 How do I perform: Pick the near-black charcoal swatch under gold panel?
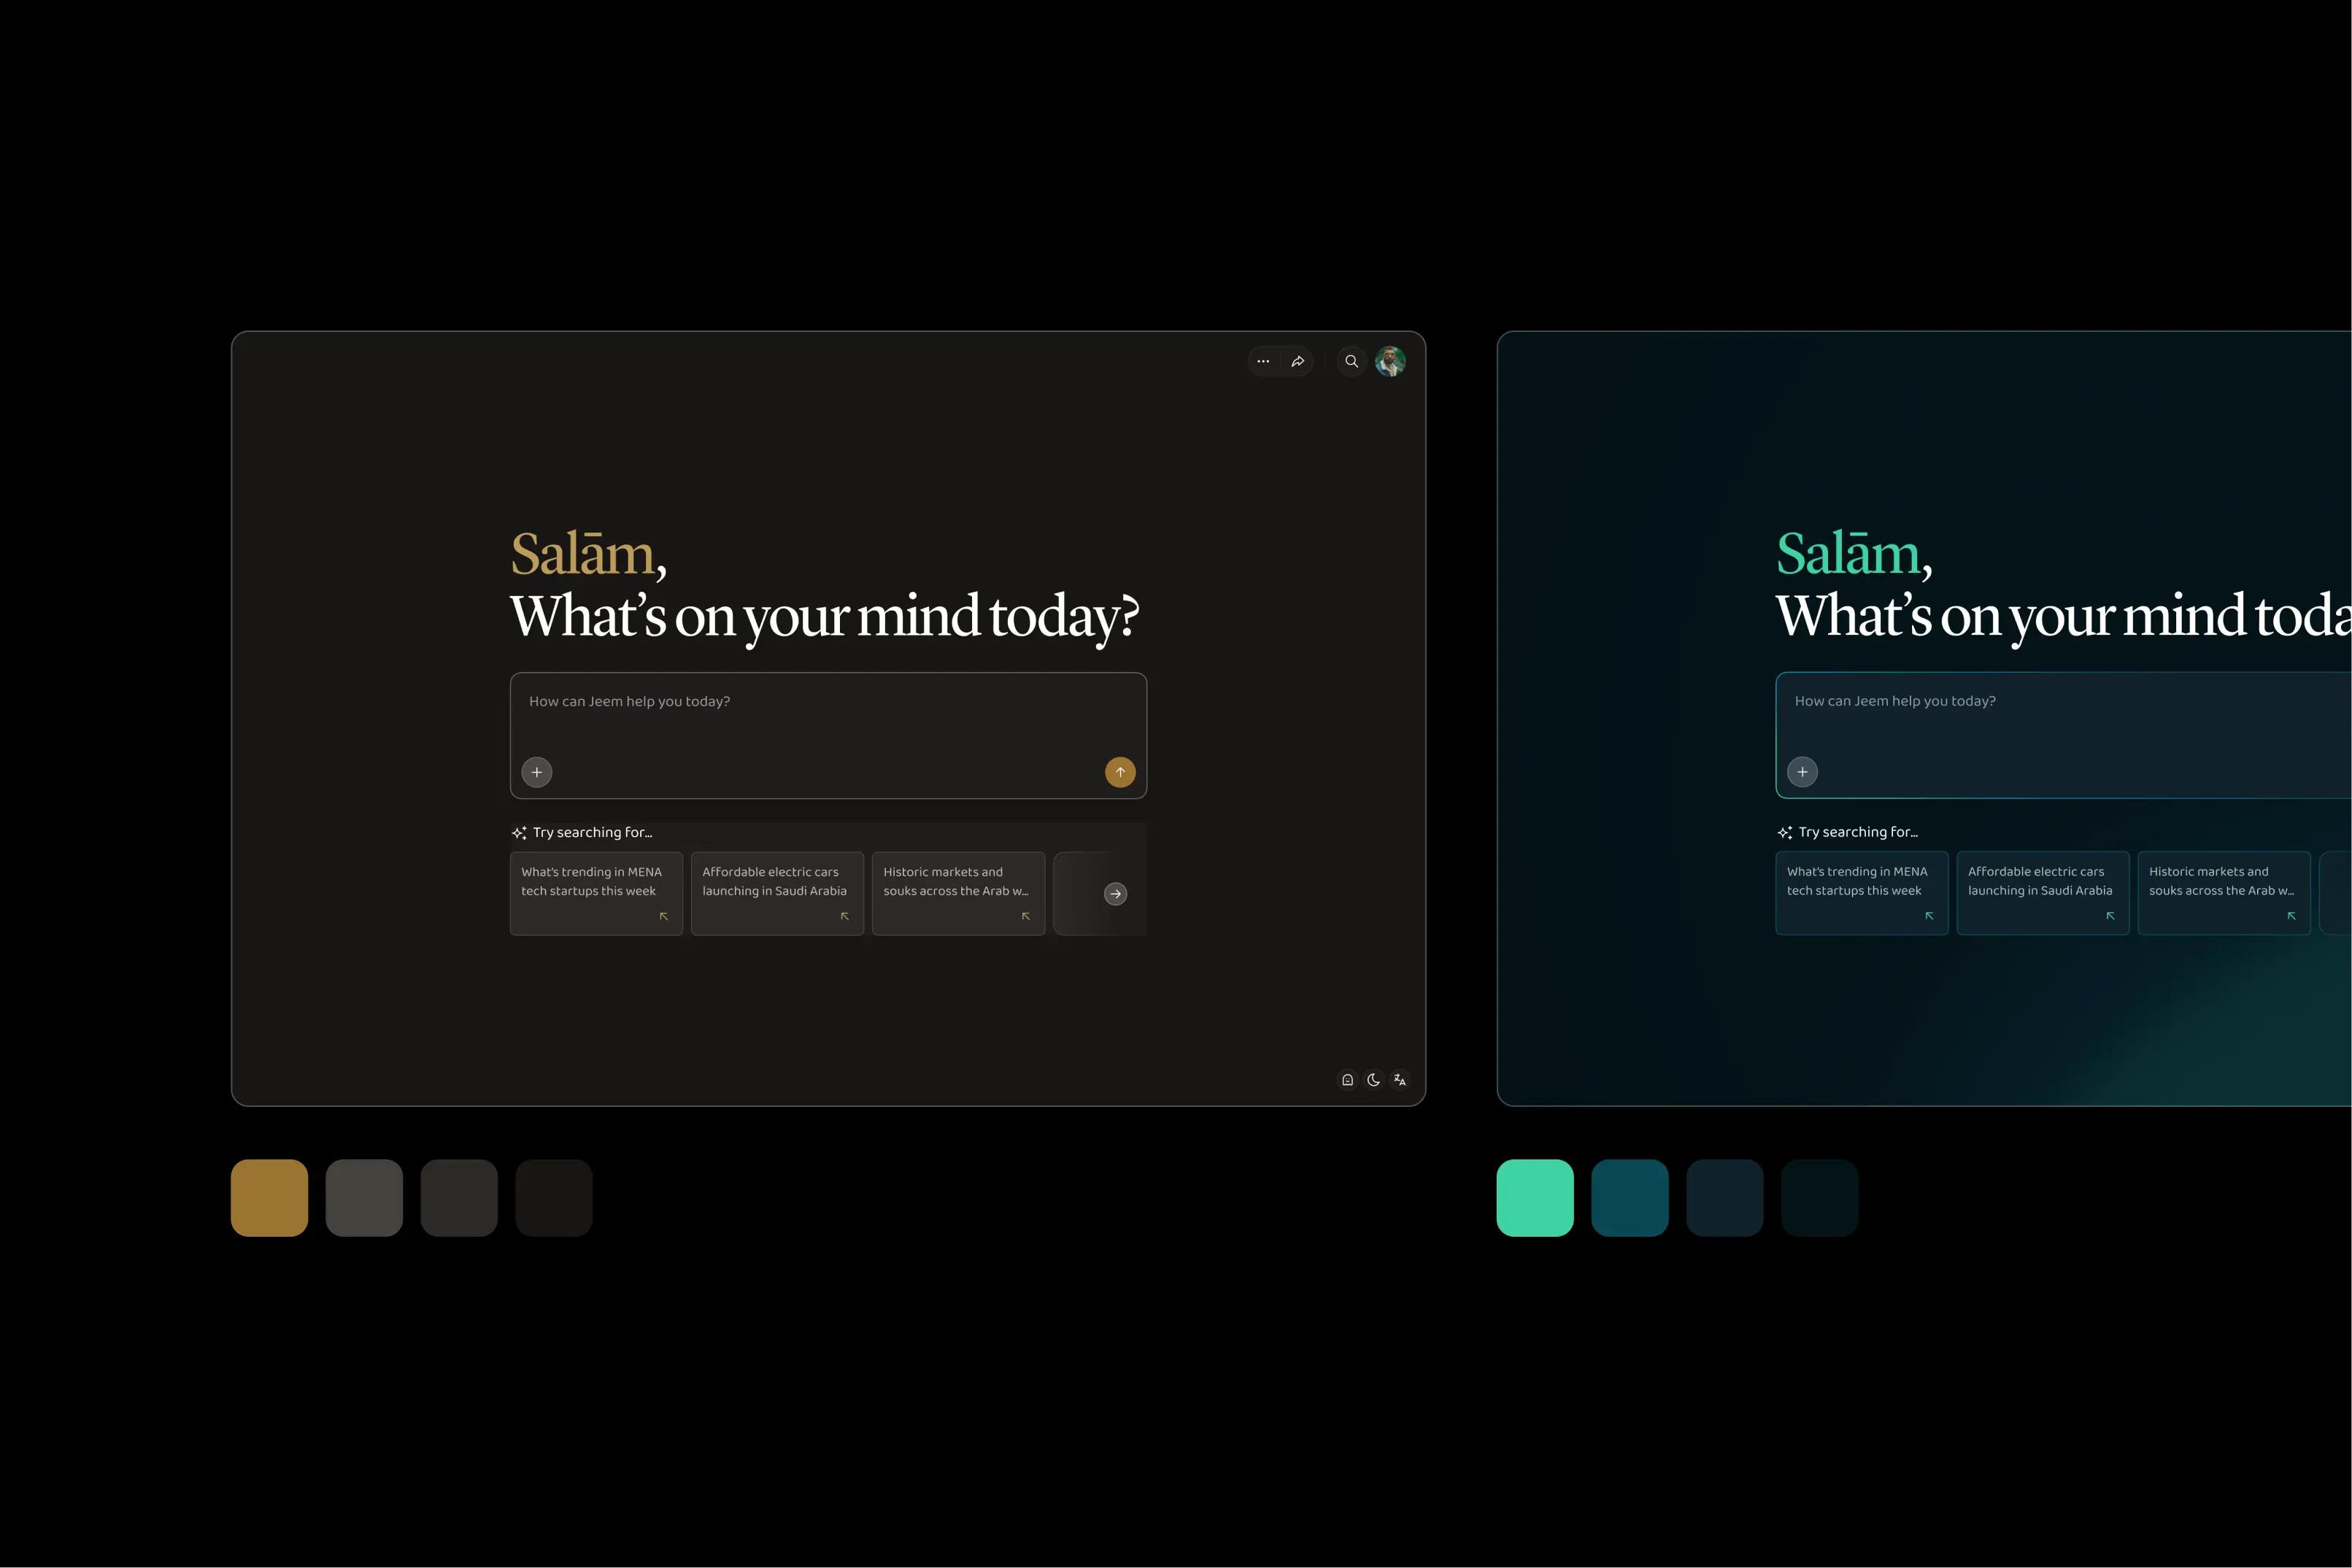(554, 1198)
